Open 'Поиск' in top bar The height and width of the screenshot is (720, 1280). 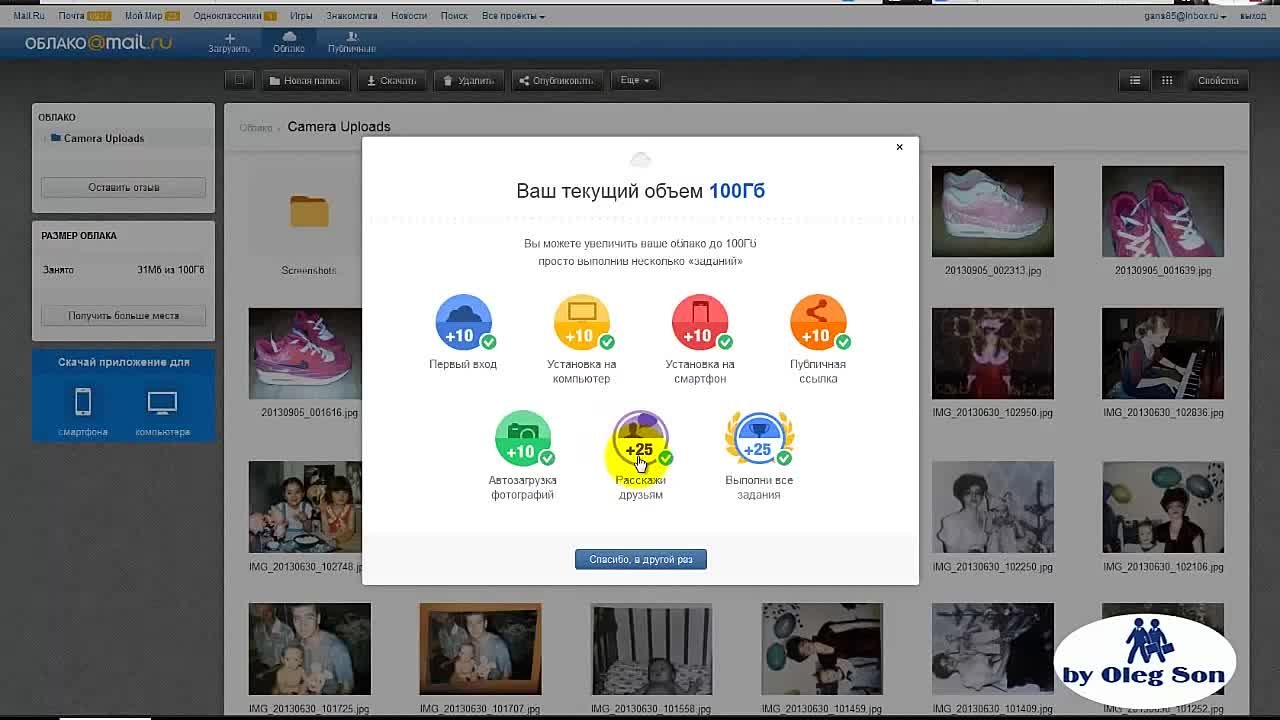click(x=454, y=16)
